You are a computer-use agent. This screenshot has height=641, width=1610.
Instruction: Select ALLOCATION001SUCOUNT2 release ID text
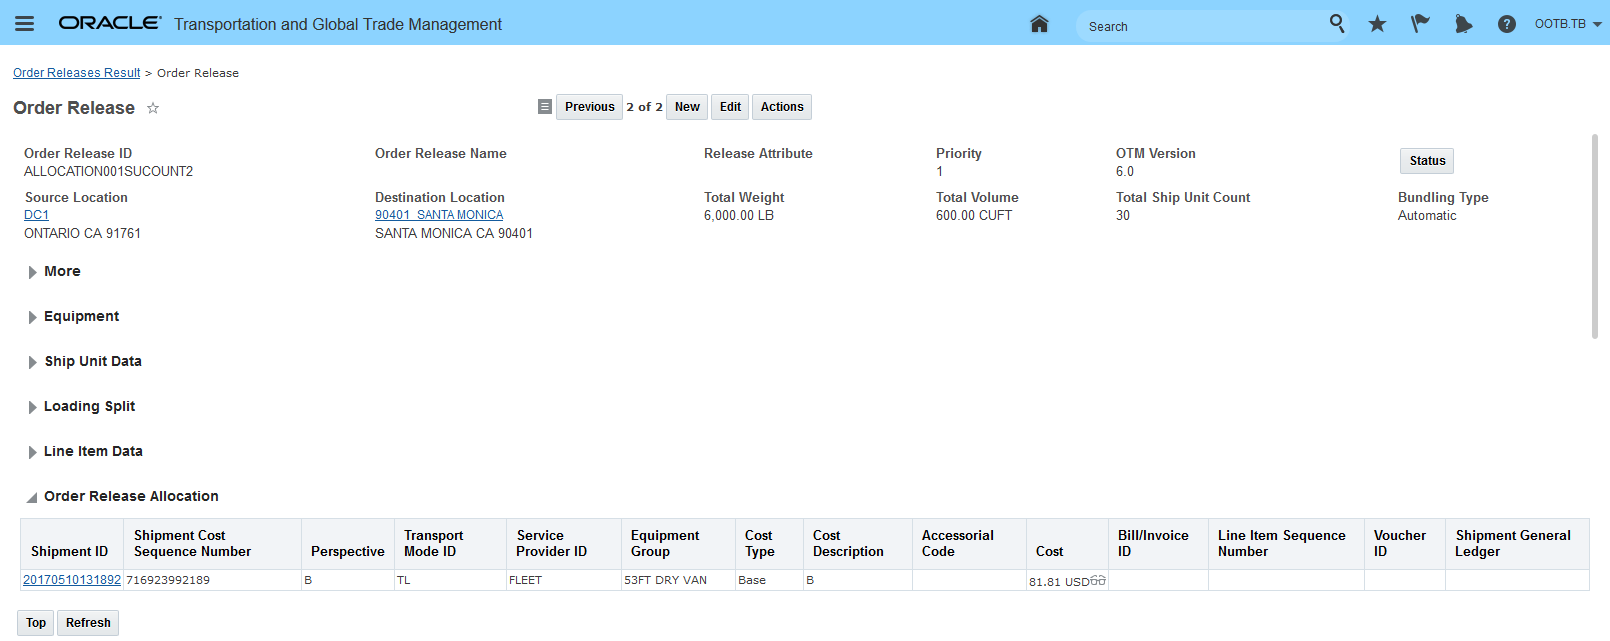click(x=109, y=171)
